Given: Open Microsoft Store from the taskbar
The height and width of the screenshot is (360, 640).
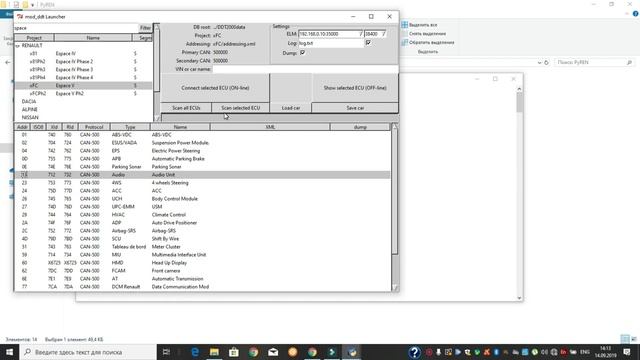Looking at the screenshot, I should coord(234,352).
